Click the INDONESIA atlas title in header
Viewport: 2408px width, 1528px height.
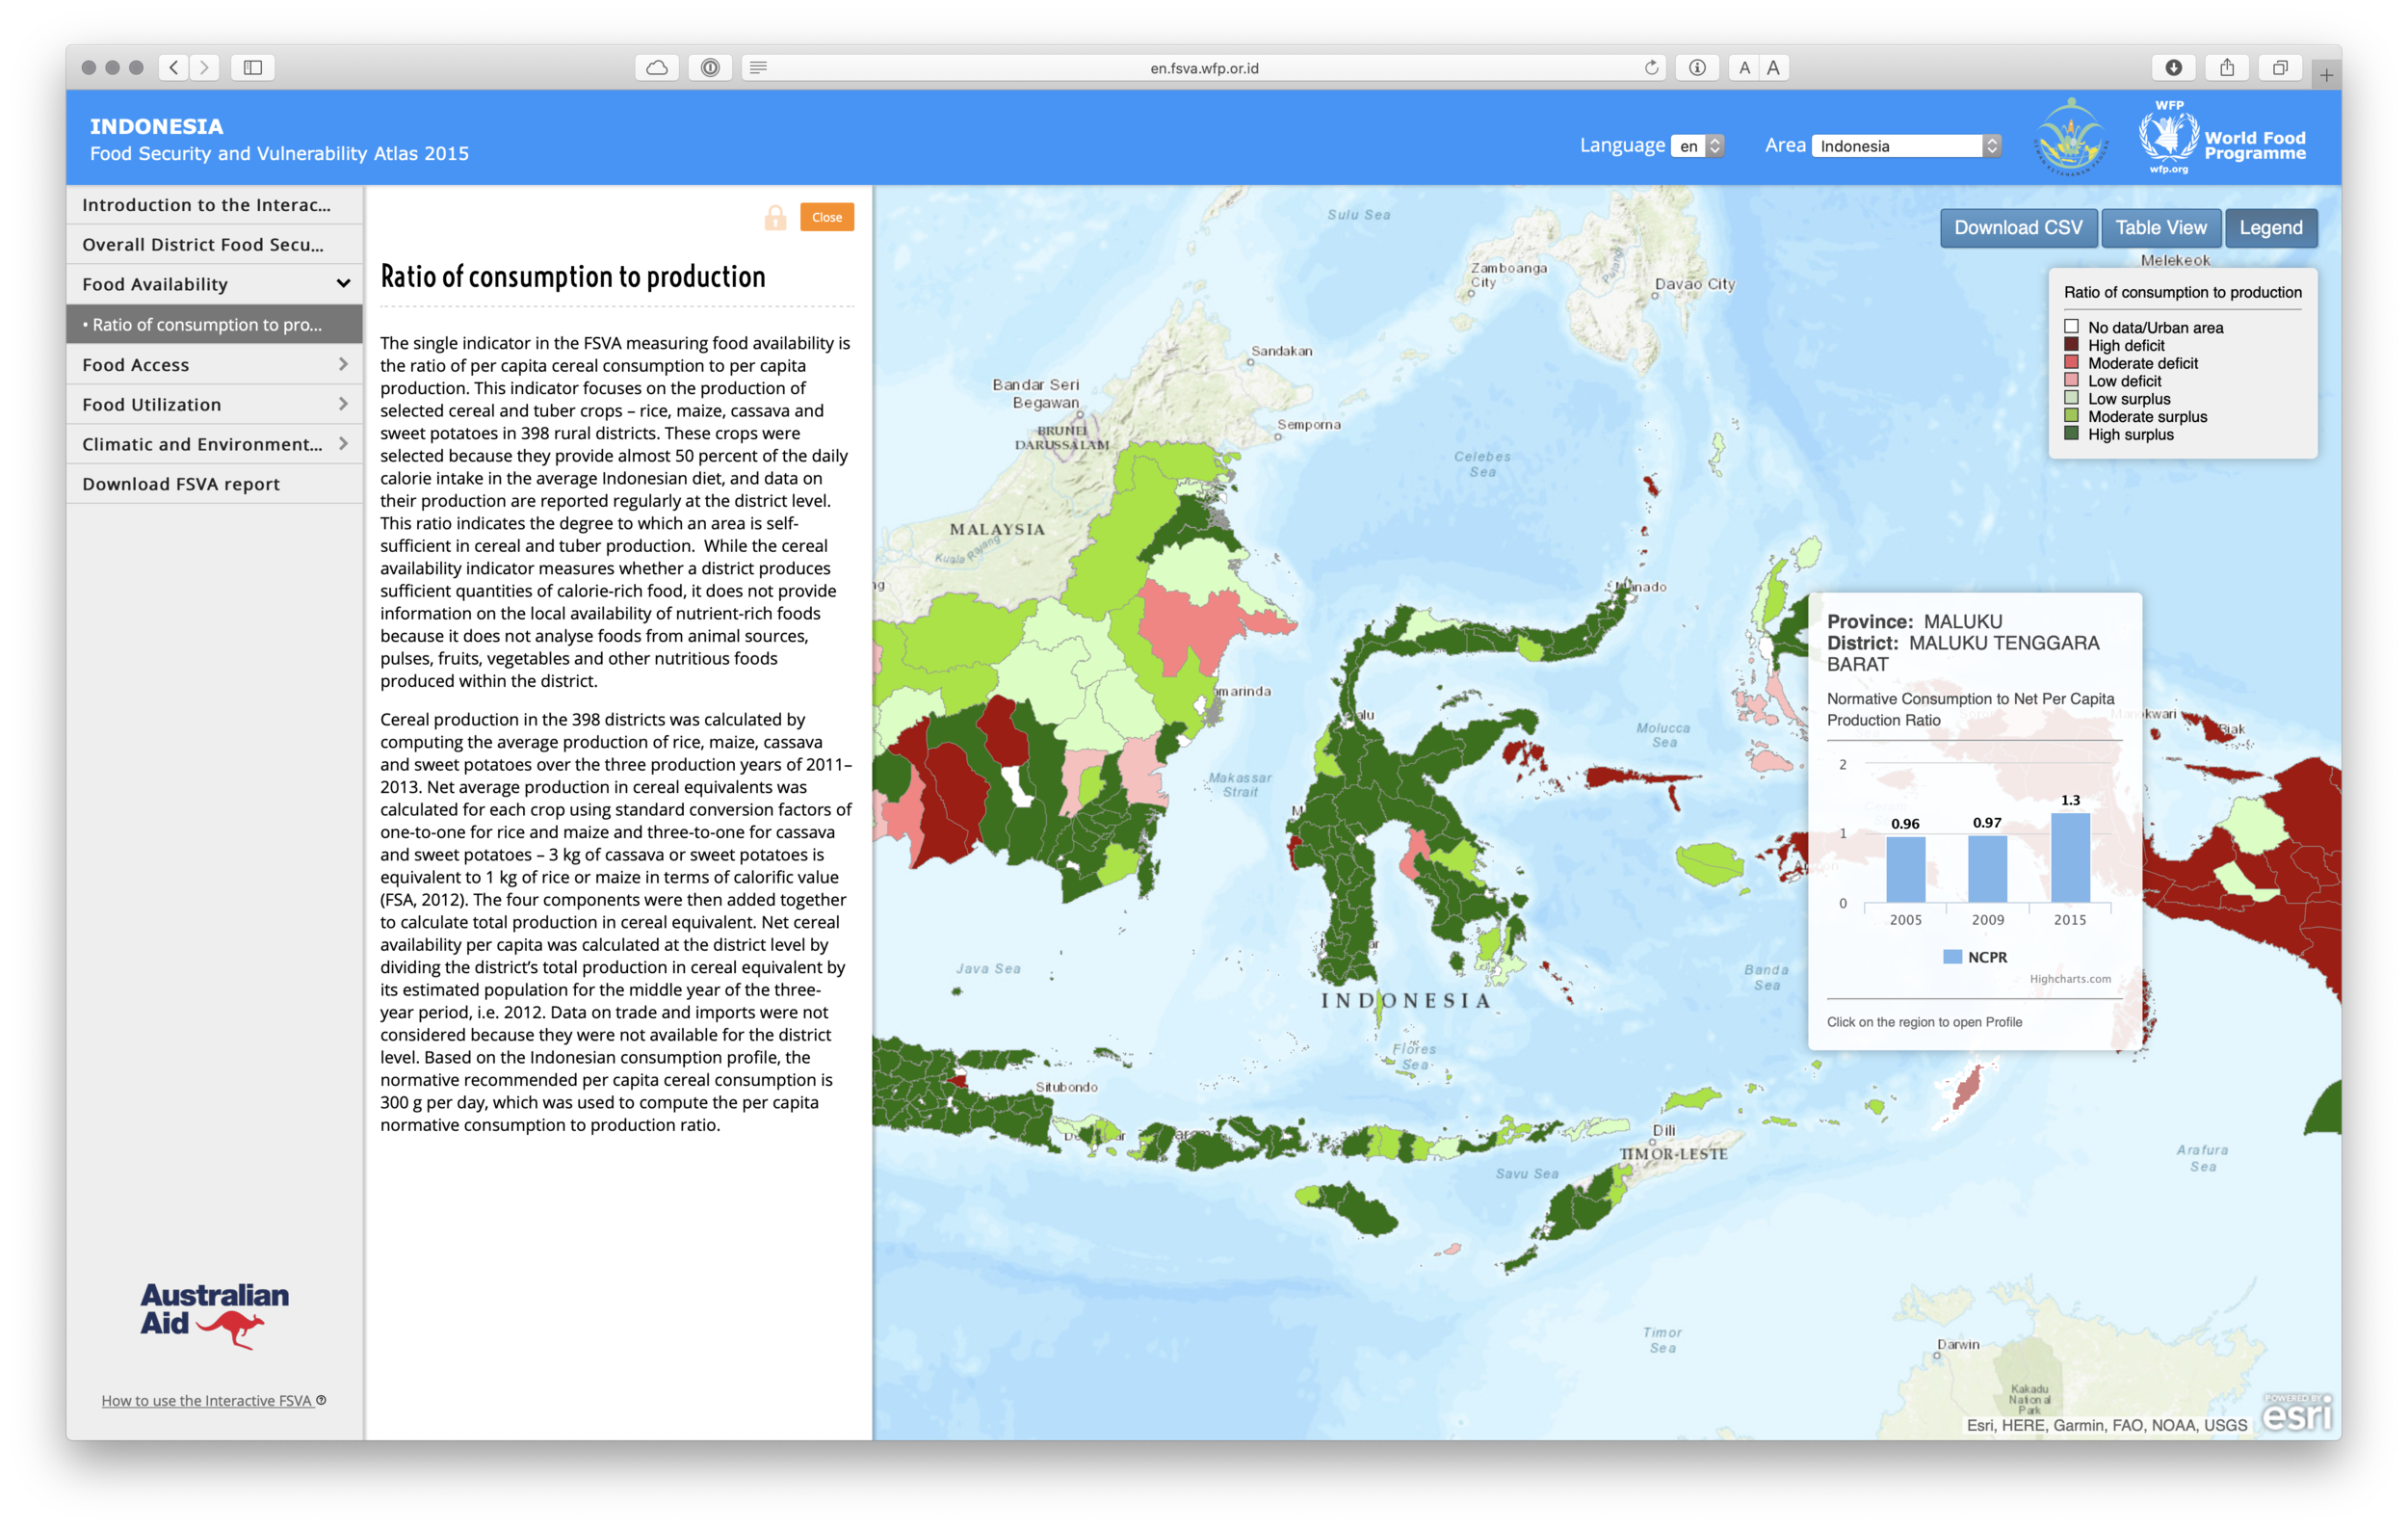click(157, 126)
